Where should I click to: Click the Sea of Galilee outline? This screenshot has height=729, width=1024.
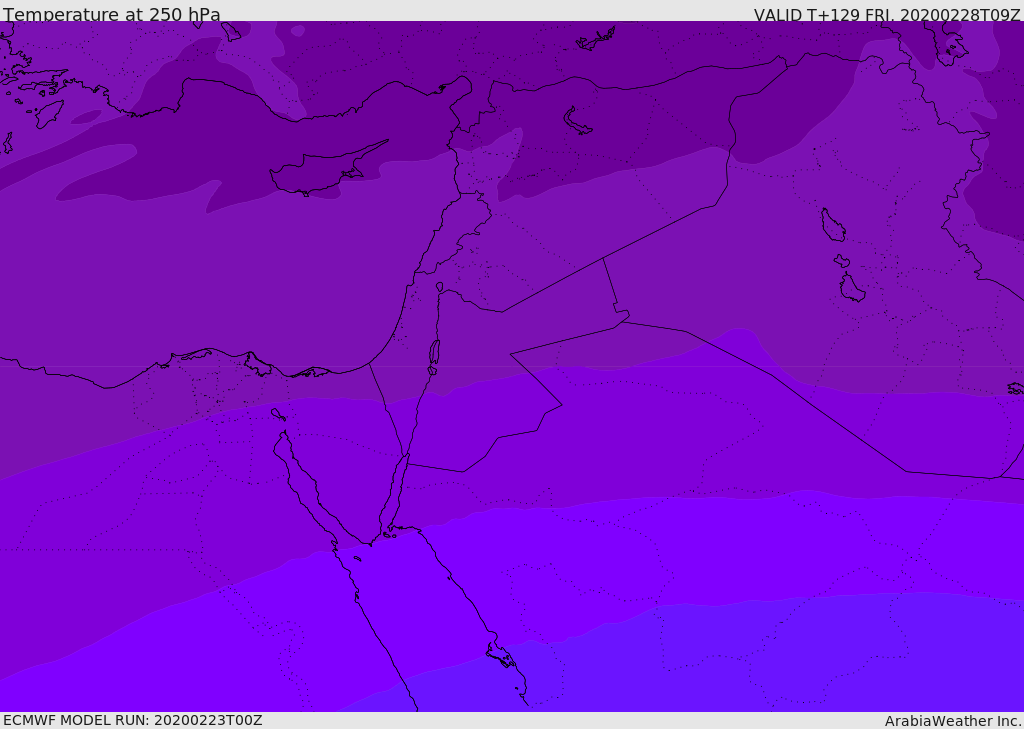point(440,287)
